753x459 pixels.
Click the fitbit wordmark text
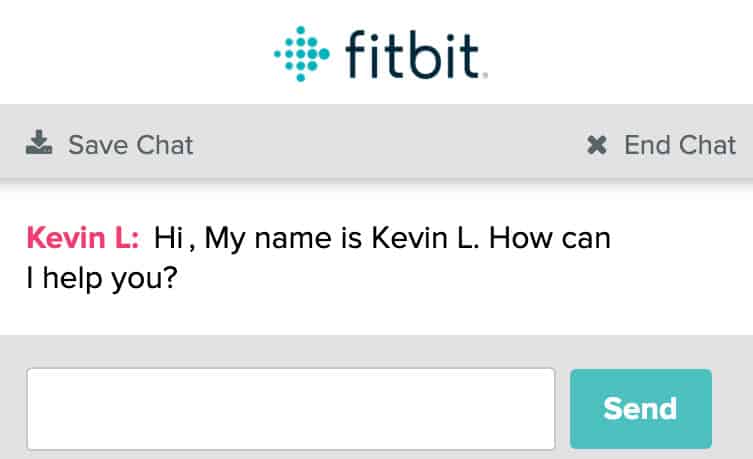(414, 53)
